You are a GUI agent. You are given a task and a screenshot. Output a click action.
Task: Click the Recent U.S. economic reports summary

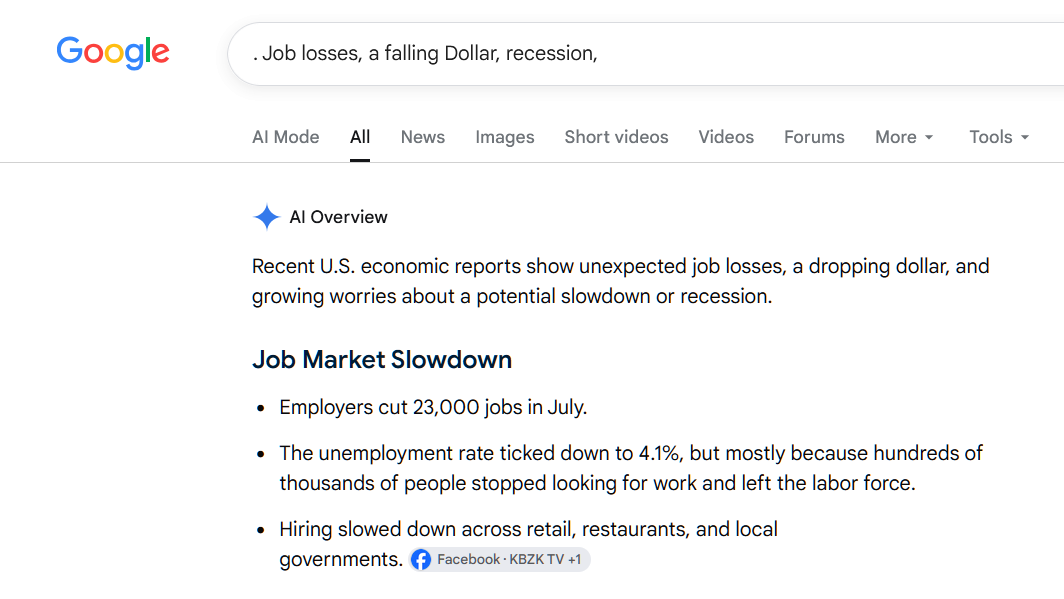pos(620,281)
